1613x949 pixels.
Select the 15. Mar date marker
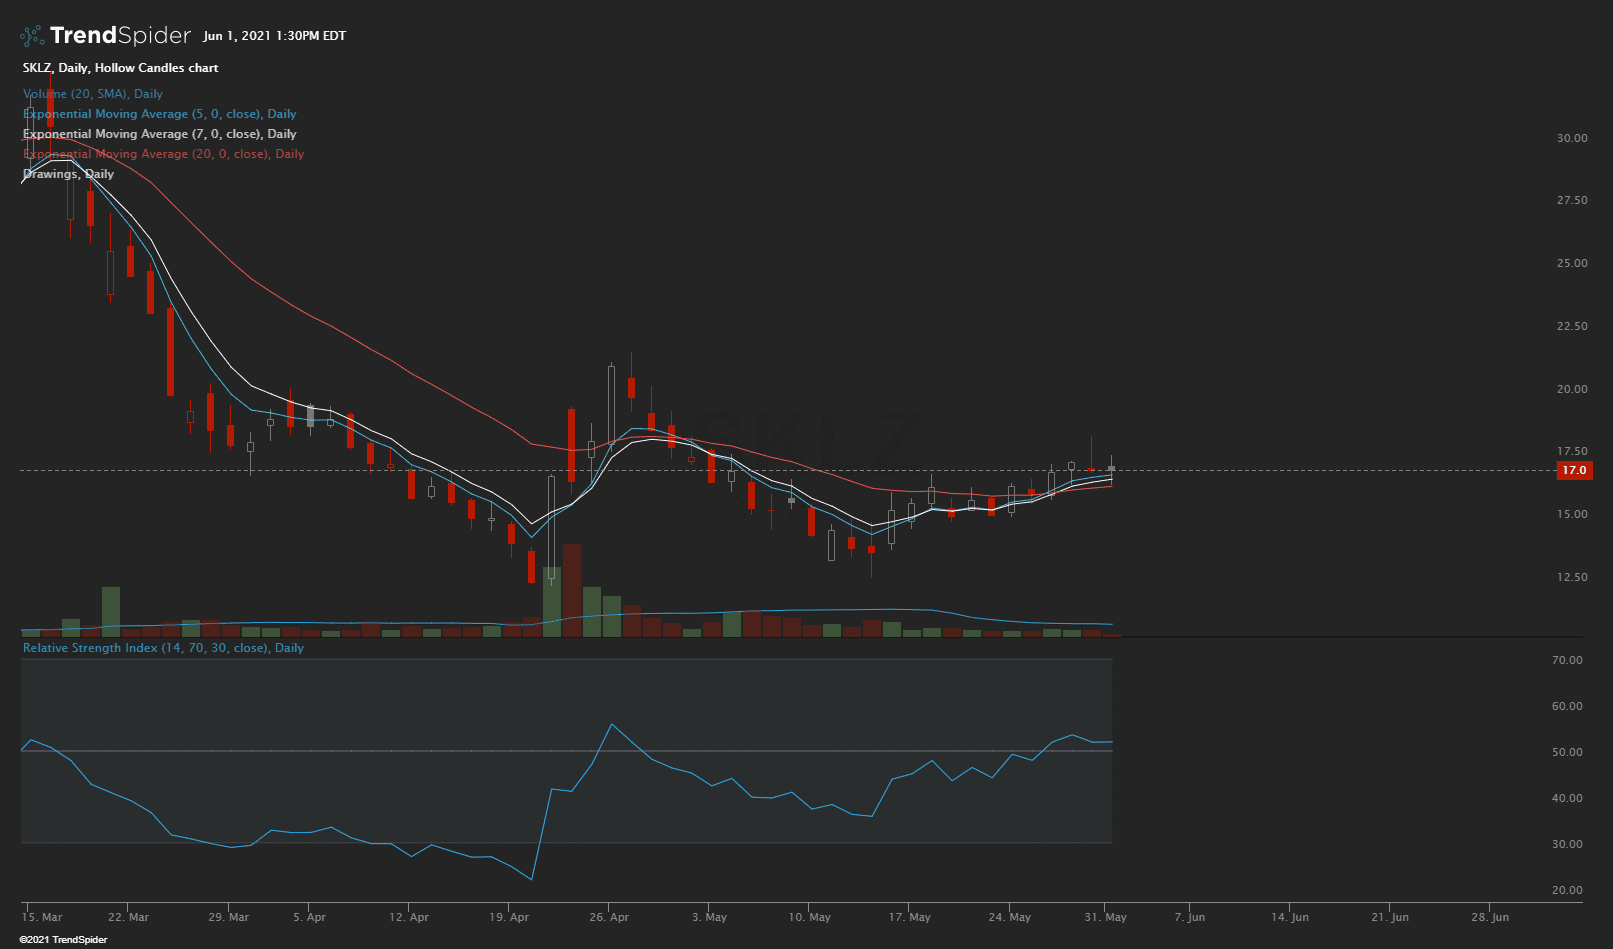pos(42,917)
